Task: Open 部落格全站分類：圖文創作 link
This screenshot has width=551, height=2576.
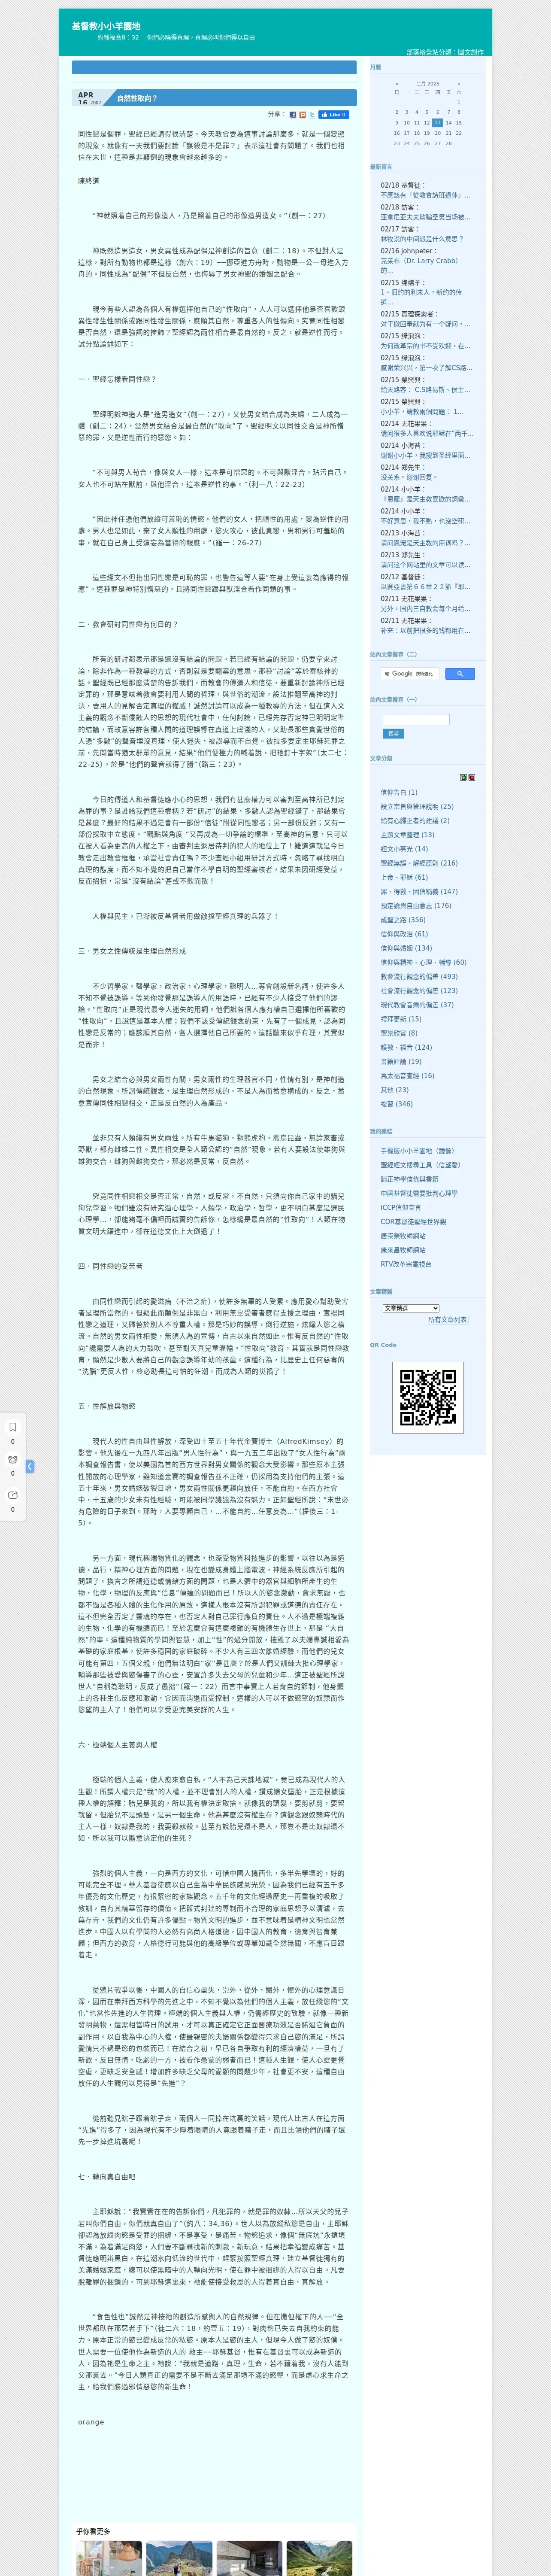Action: pos(444,52)
